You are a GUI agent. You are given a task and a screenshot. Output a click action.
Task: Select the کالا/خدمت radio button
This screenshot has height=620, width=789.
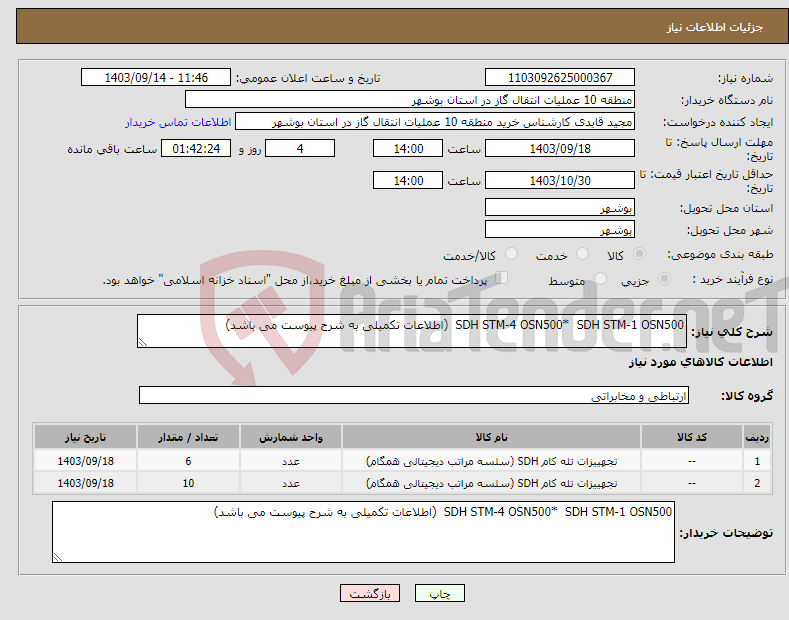[x=511, y=254]
